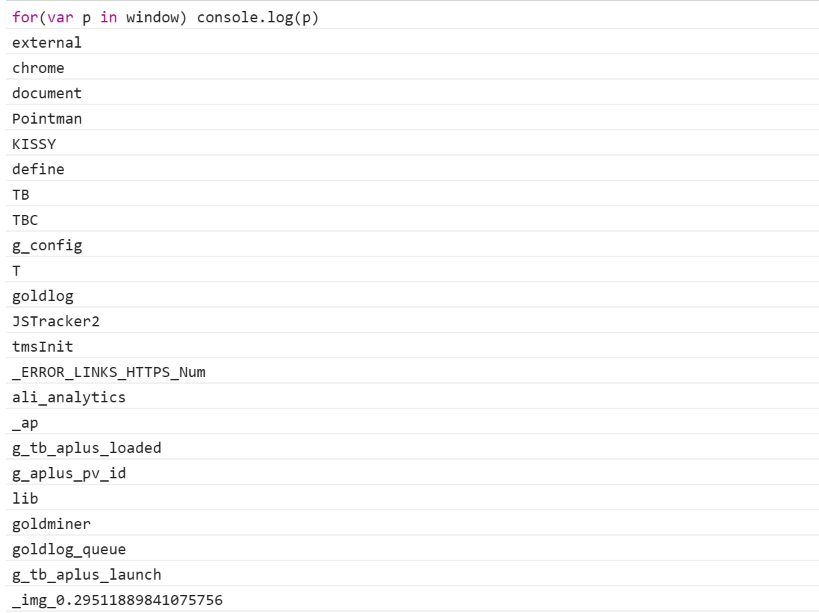The height and width of the screenshot is (613, 819).
Task: Select the 'ali_analytics' output line
Action: tap(412, 397)
